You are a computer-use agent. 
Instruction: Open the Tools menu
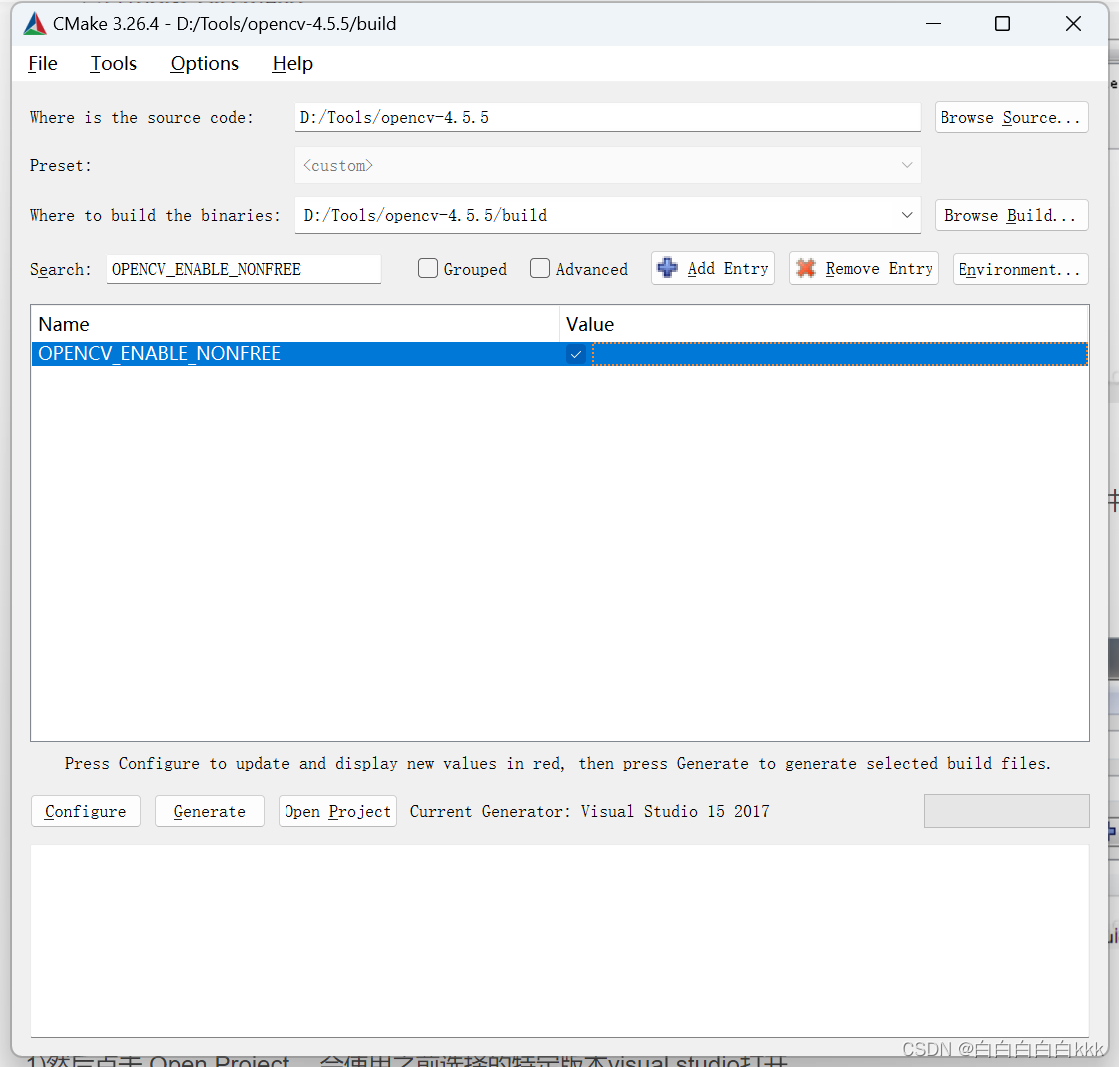113,64
